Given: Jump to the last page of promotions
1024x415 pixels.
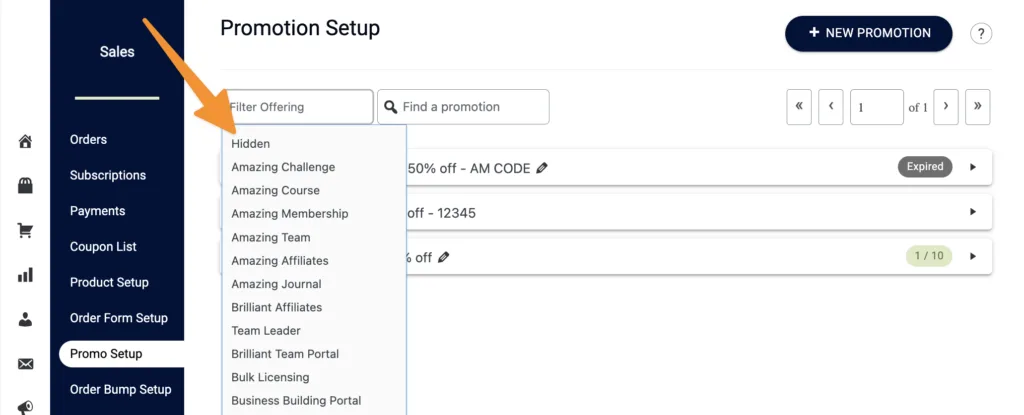Looking at the screenshot, I should (977, 107).
